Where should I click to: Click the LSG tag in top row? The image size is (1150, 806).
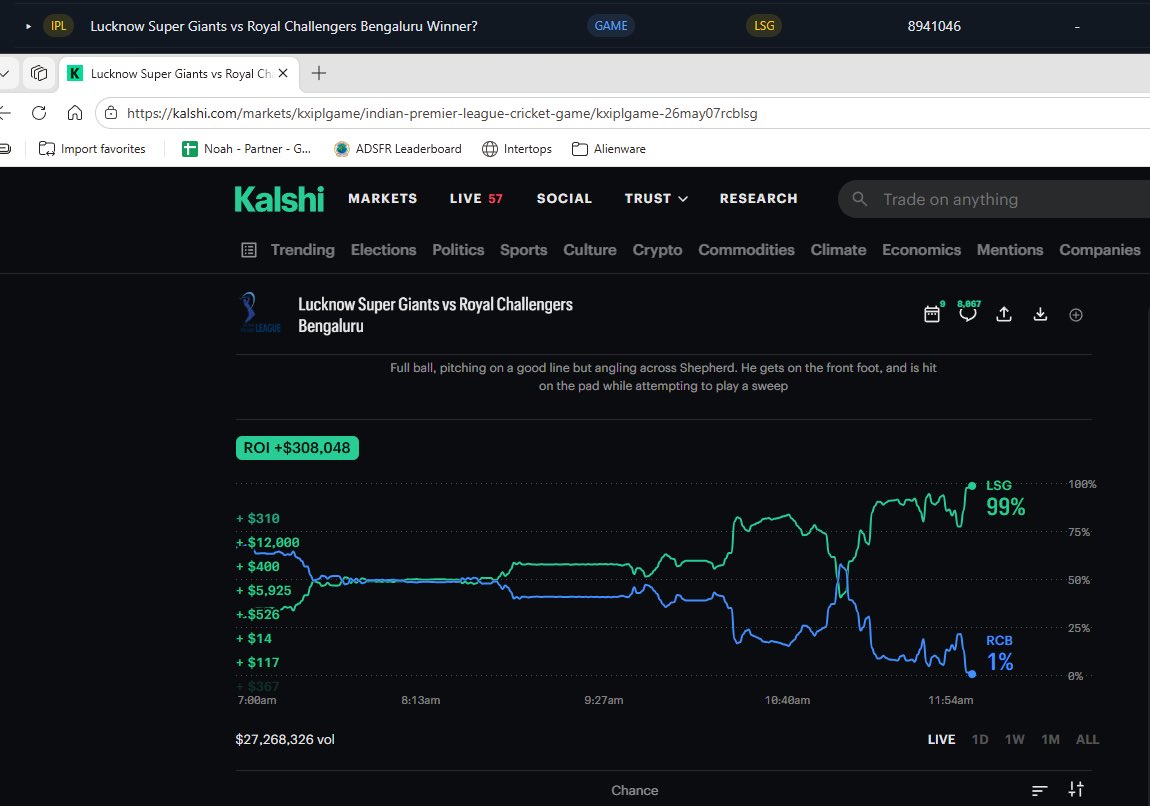click(764, 26)
